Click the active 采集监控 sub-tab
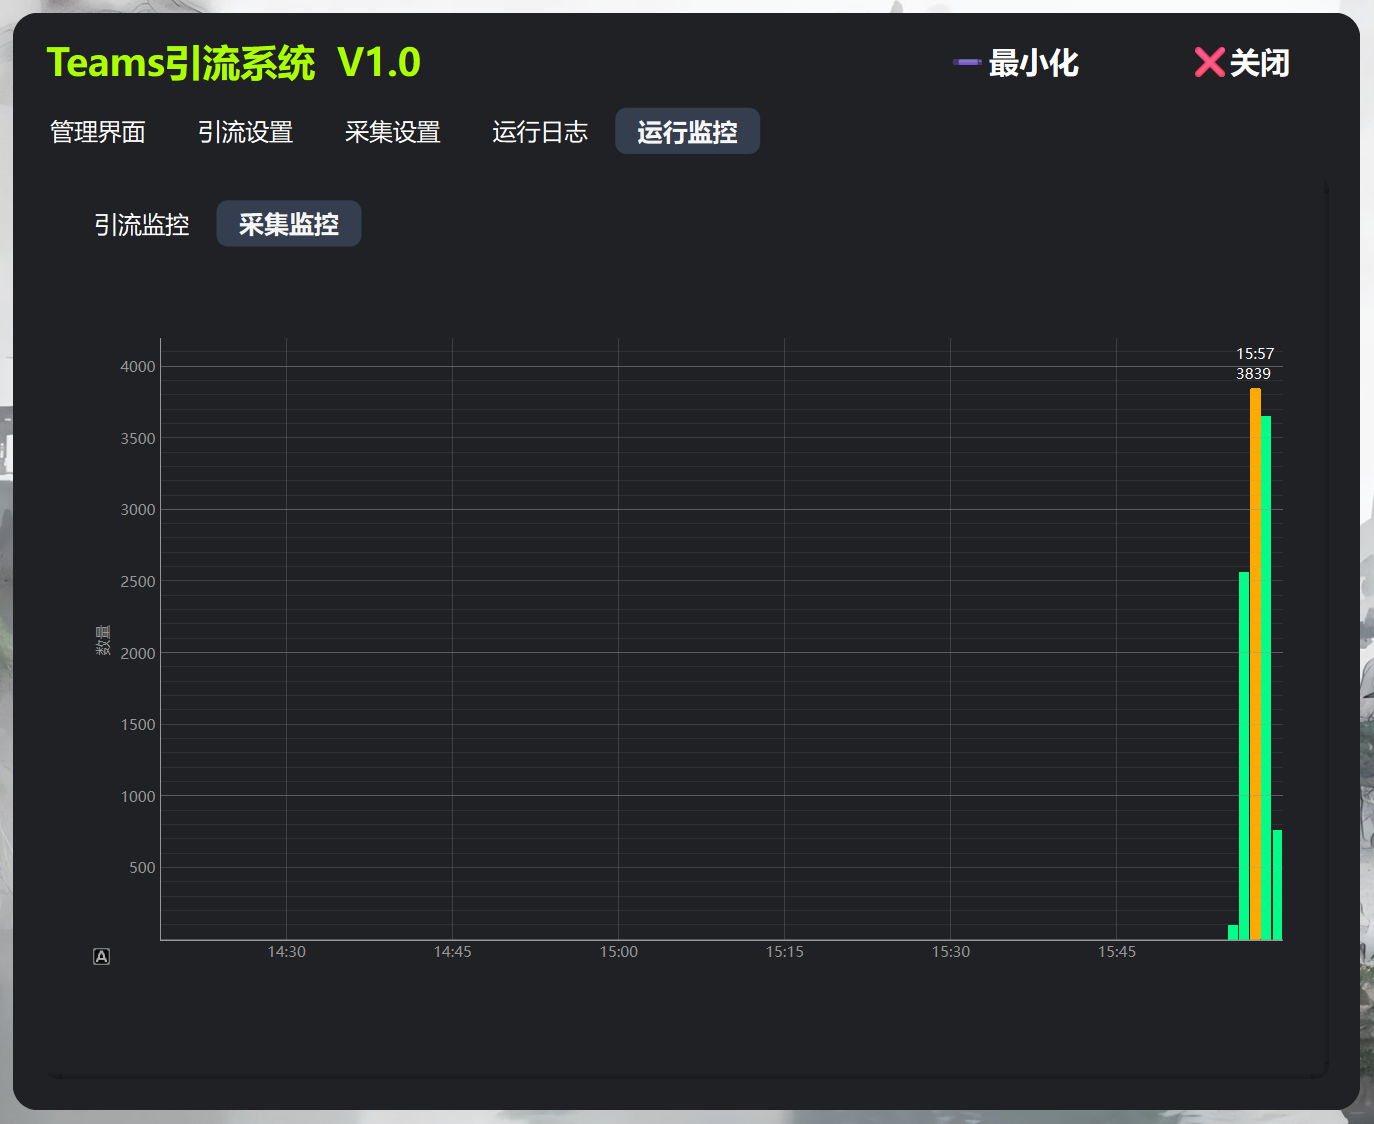1374x1124 pixels. click(288, 224)
